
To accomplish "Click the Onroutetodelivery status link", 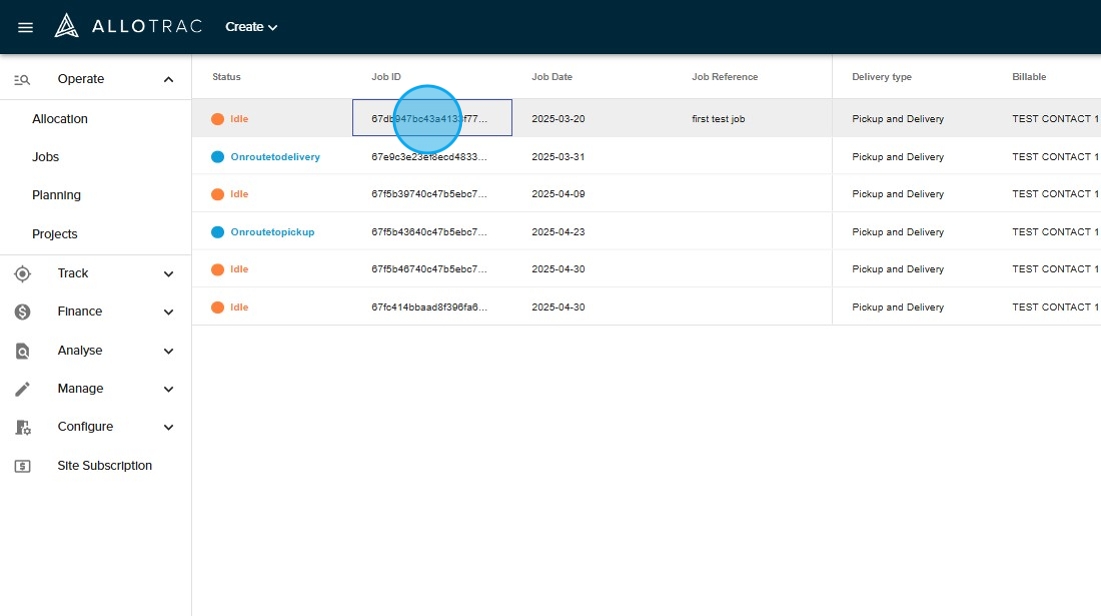I will click(x=275, y=157).
